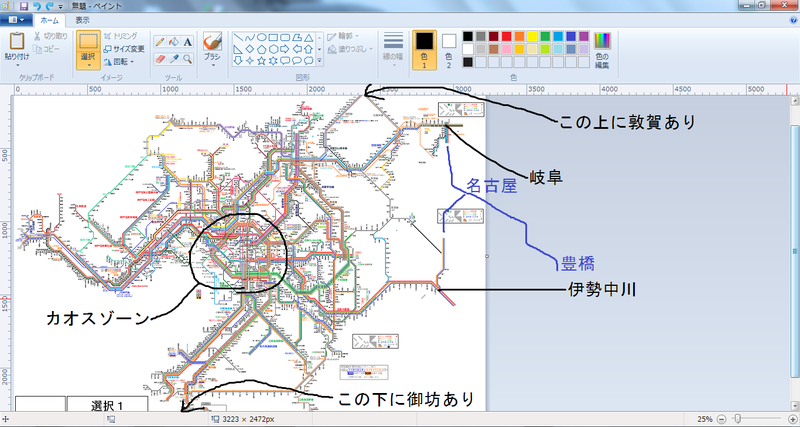Select the Color picker eyedropper tool
800x427 pixels.
173,59
